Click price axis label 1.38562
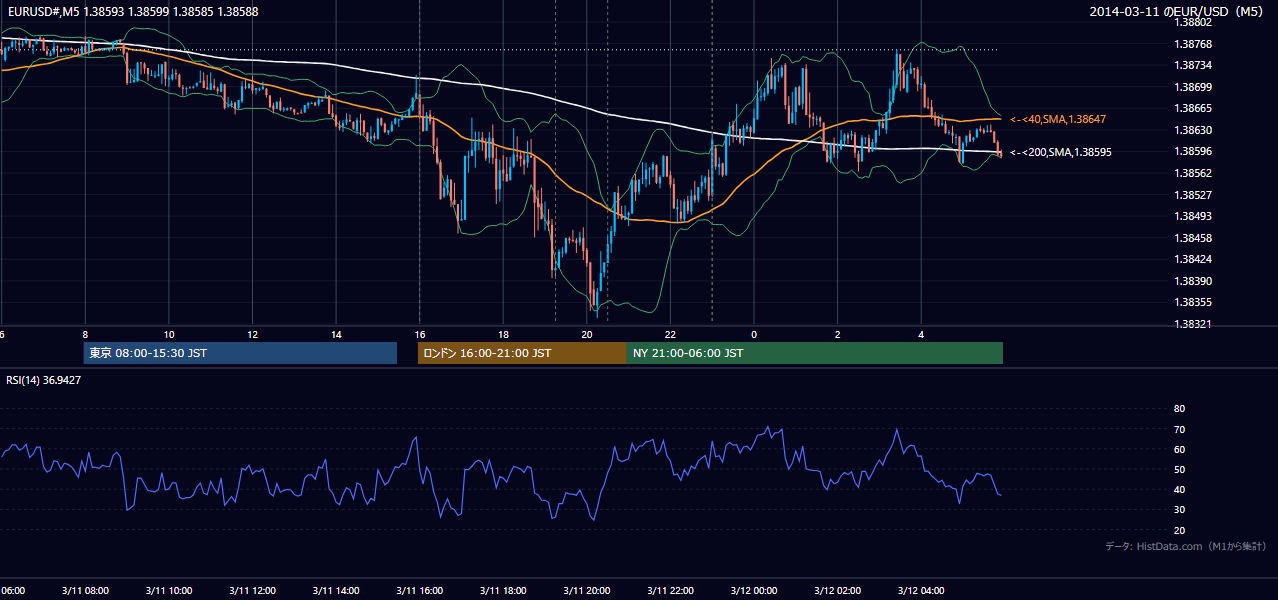Screen dimensions: 1278x600 [x=1193, y=173]
